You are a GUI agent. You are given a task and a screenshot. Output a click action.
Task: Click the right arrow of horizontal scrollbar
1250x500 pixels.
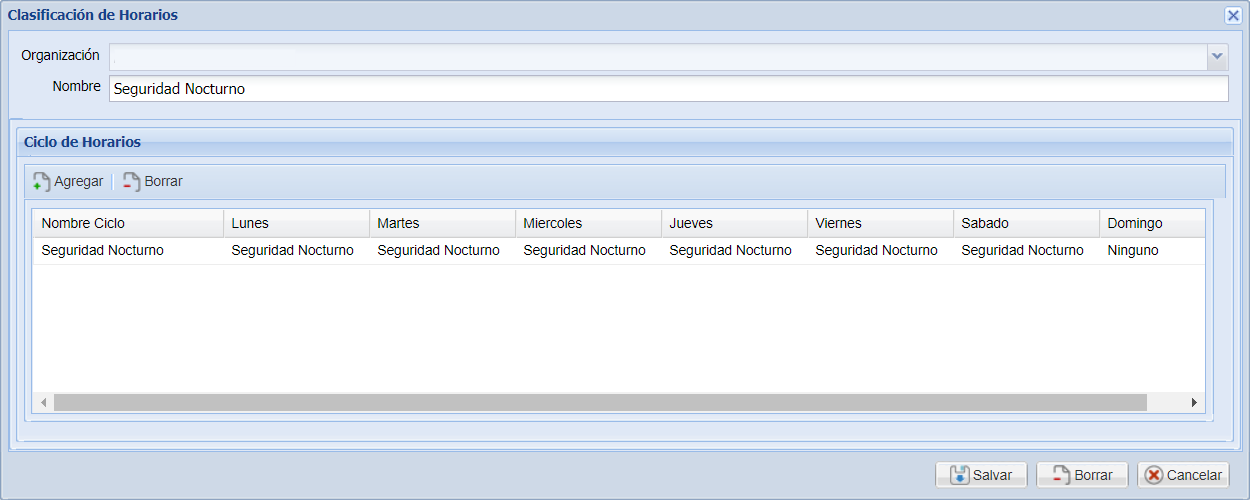pyautogui.click(x=1194, y=403)
